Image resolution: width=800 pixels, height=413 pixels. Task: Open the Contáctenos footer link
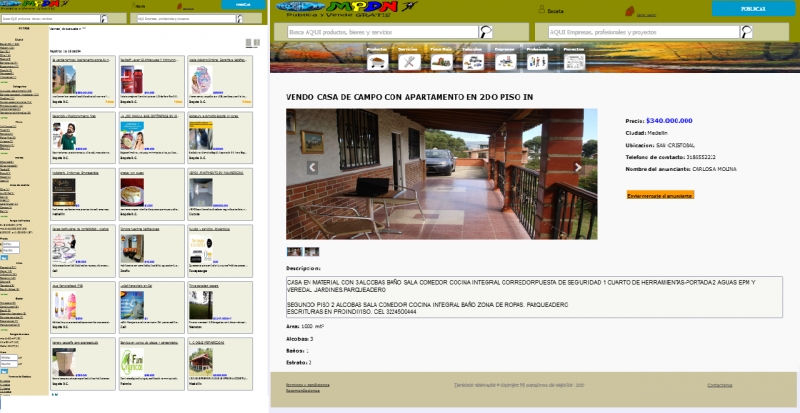point(719,385)
